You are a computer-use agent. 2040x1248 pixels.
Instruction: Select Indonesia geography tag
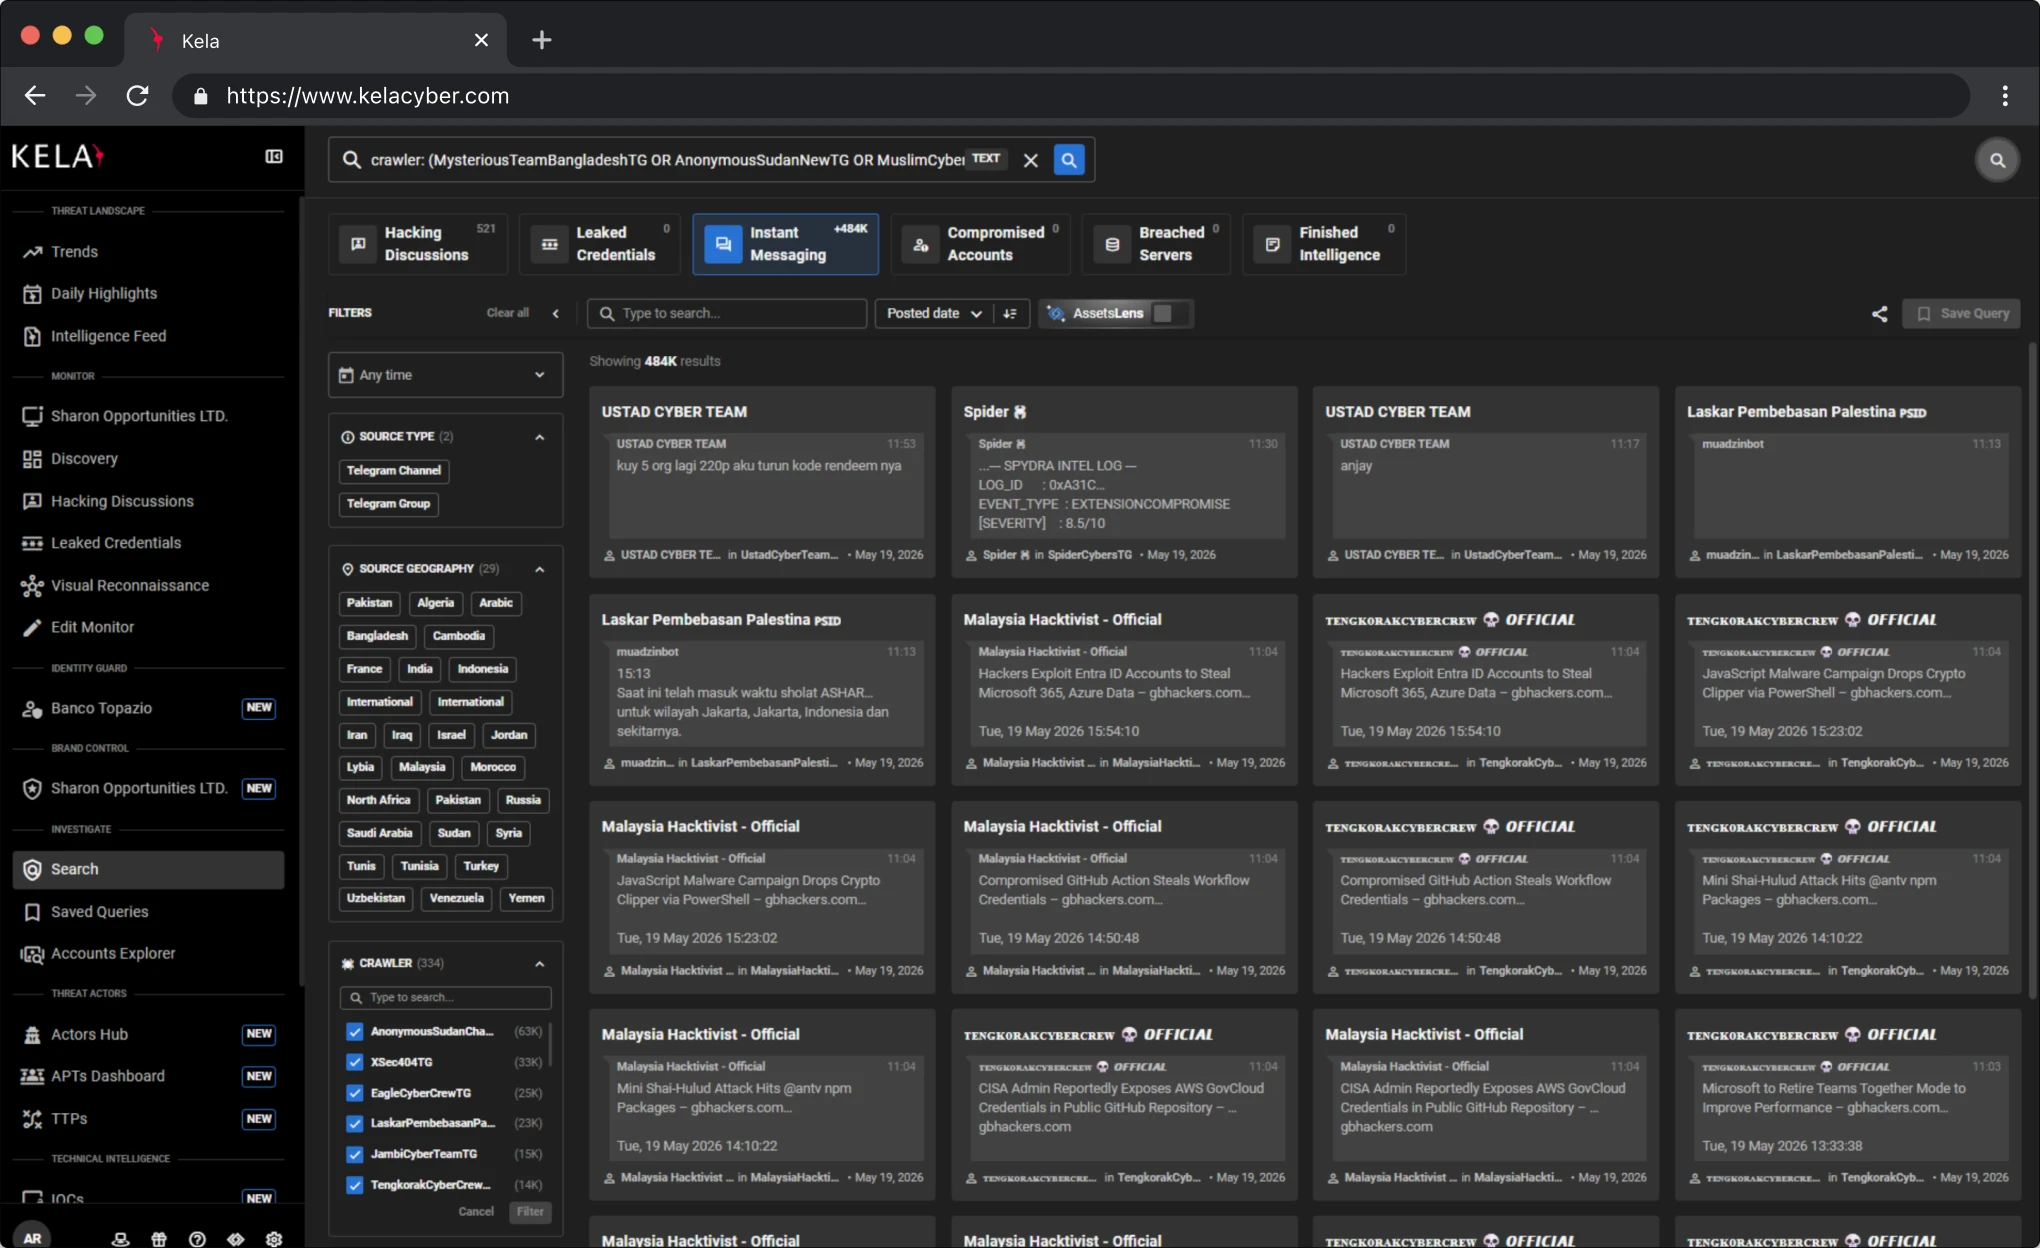[482, 669]
